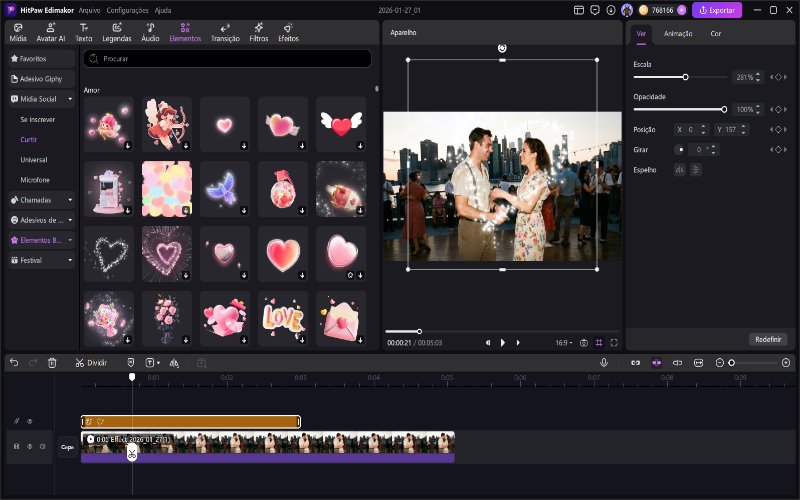The width and height of the screenshot is (800, 500).
Task: Add coins with the purple plus icon
Action: click(682, 10)
